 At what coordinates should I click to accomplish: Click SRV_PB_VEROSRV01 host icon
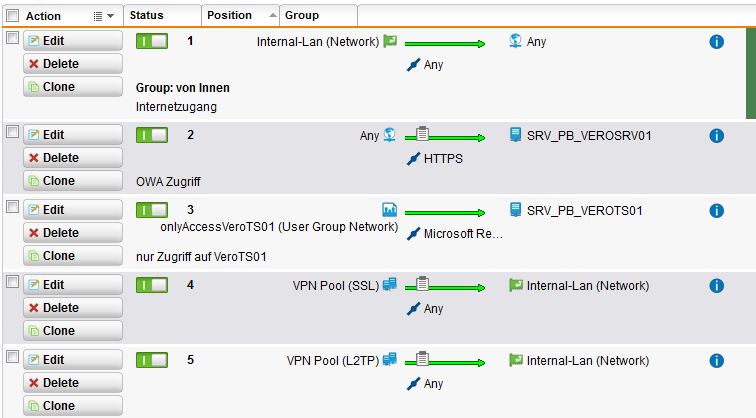(515, 135)
